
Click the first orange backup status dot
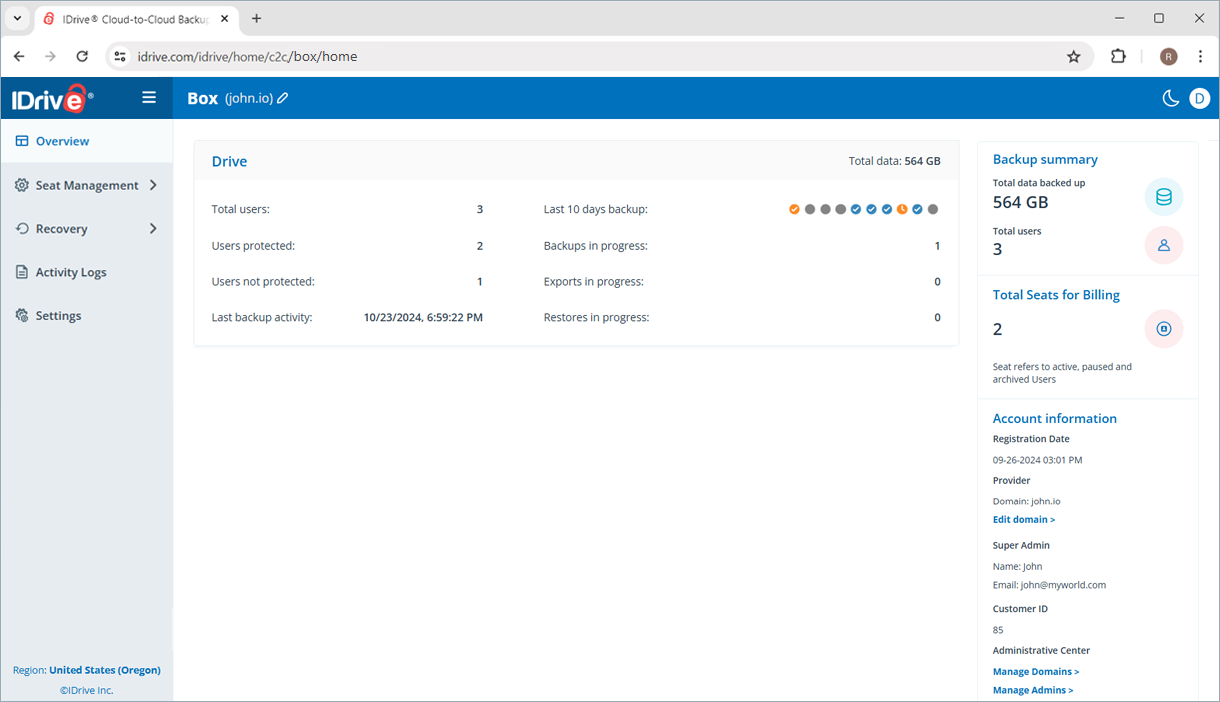click(794, 209)
